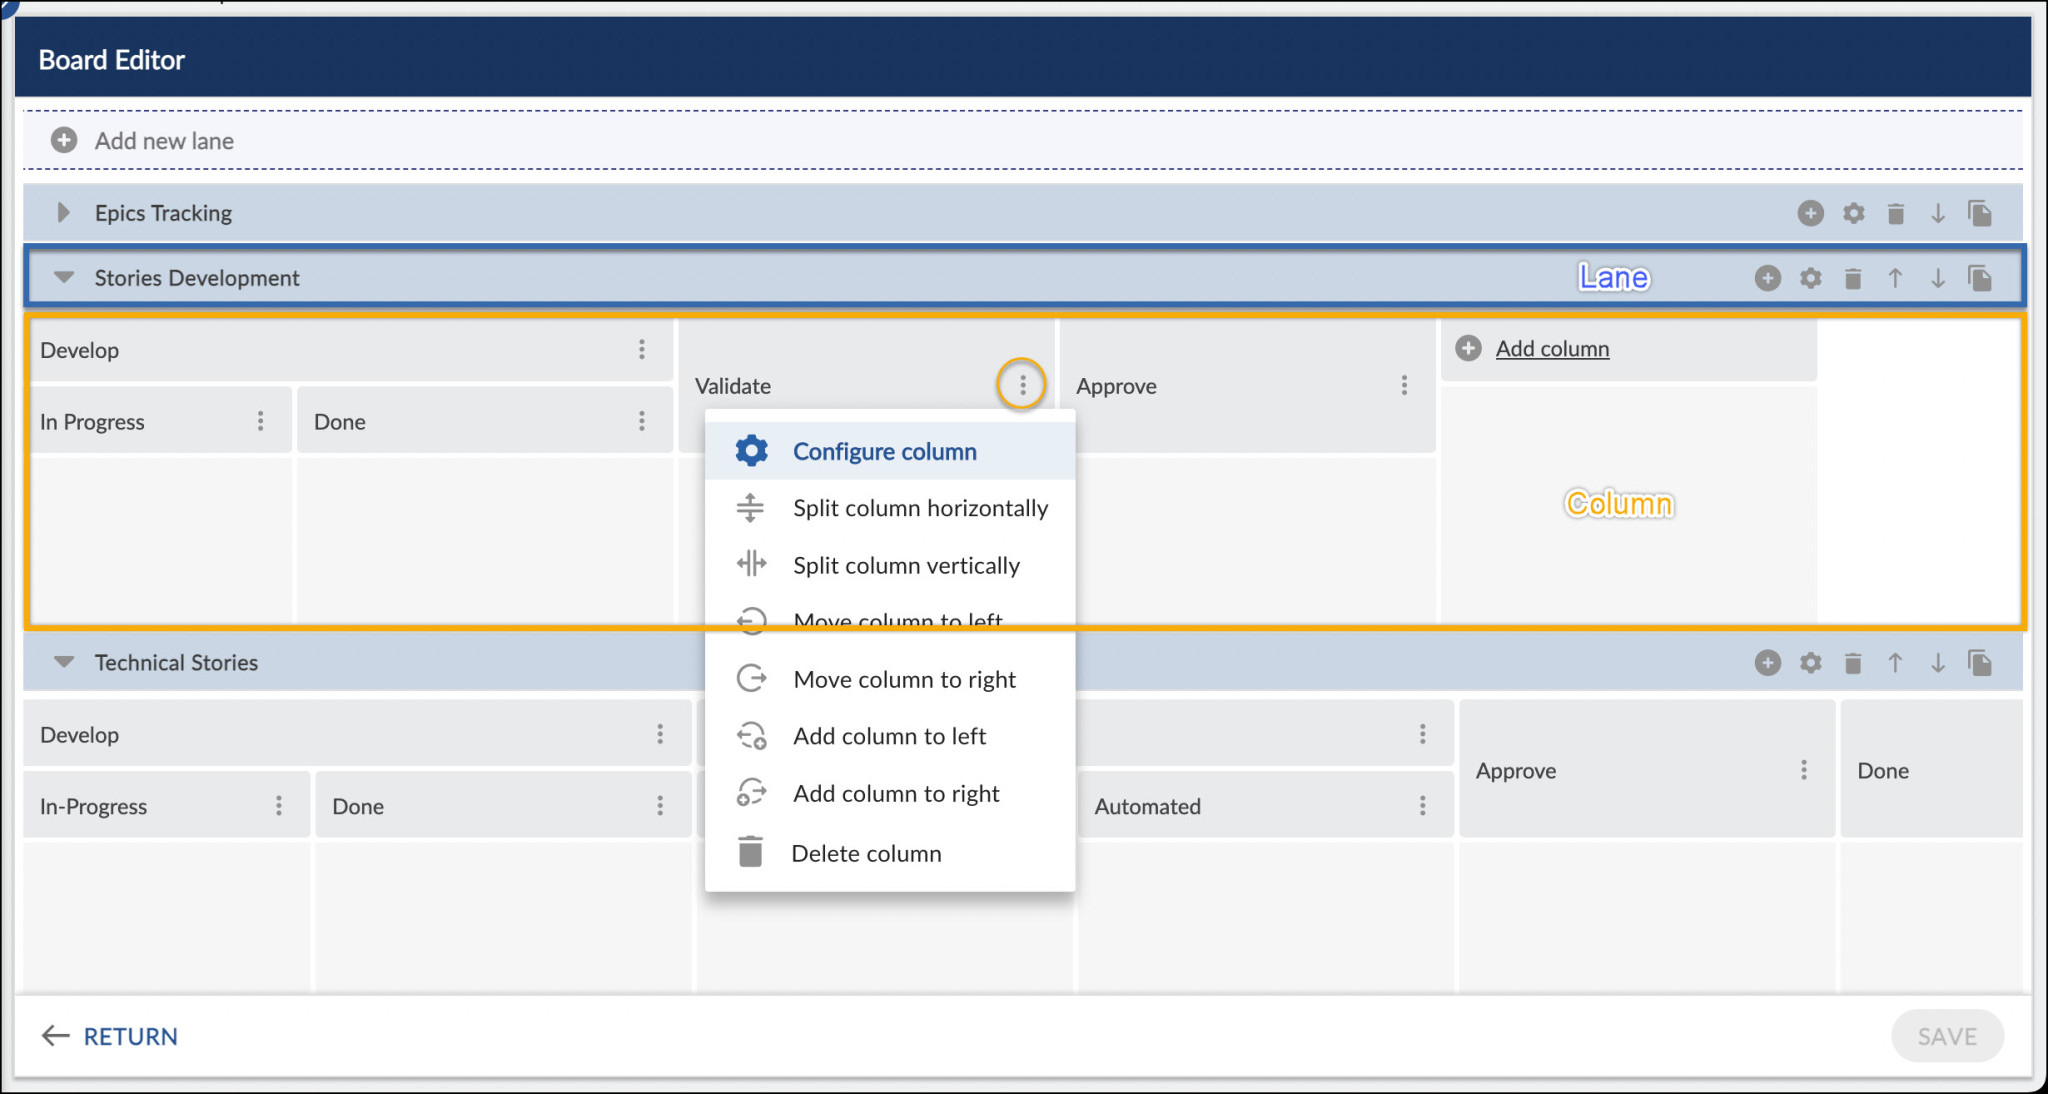The image size is (2048, 1094).
Task: Click the plus icon on Technical Stories lane
Action: (1768, 662)
